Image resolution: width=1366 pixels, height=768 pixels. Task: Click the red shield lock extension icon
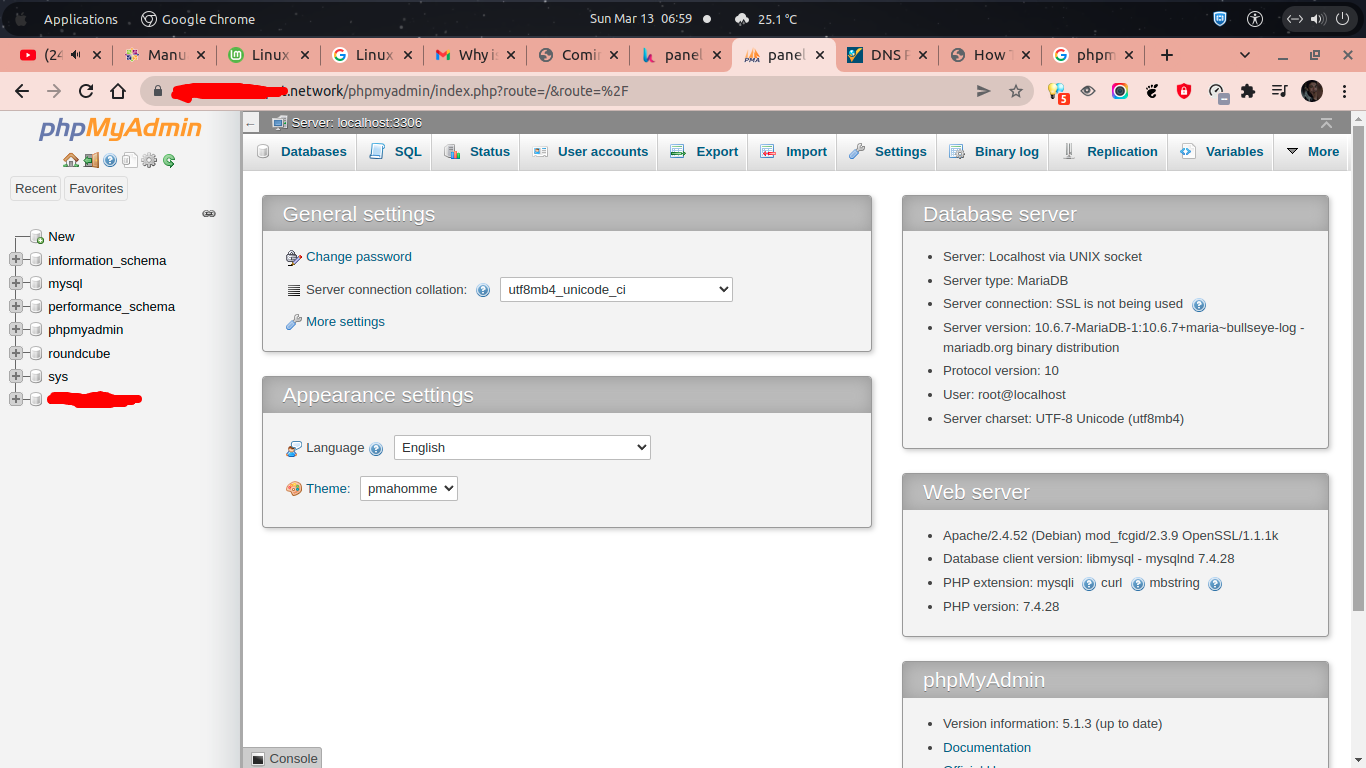click(x=1184, y=91)
